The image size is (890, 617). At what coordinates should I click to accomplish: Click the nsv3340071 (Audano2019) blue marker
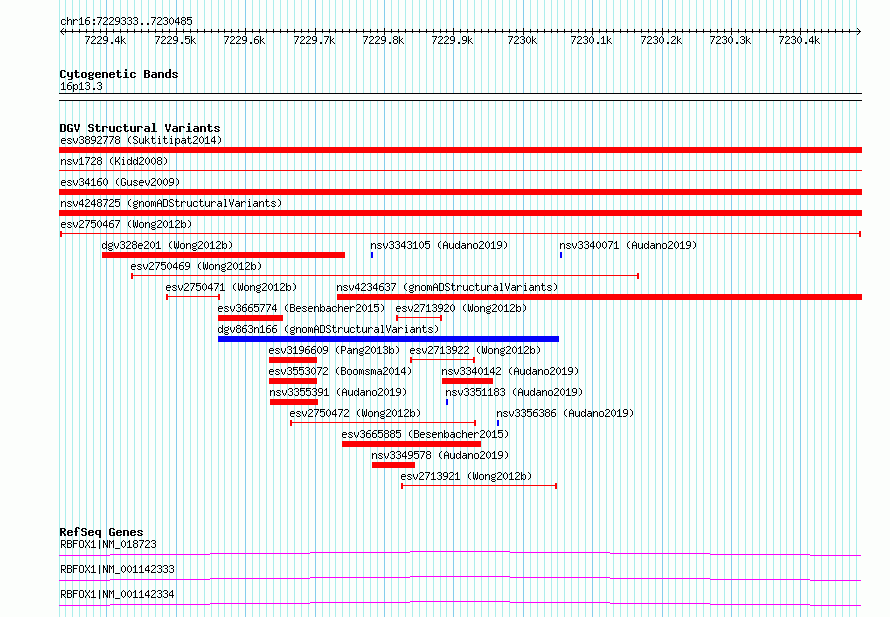(561, 255)
